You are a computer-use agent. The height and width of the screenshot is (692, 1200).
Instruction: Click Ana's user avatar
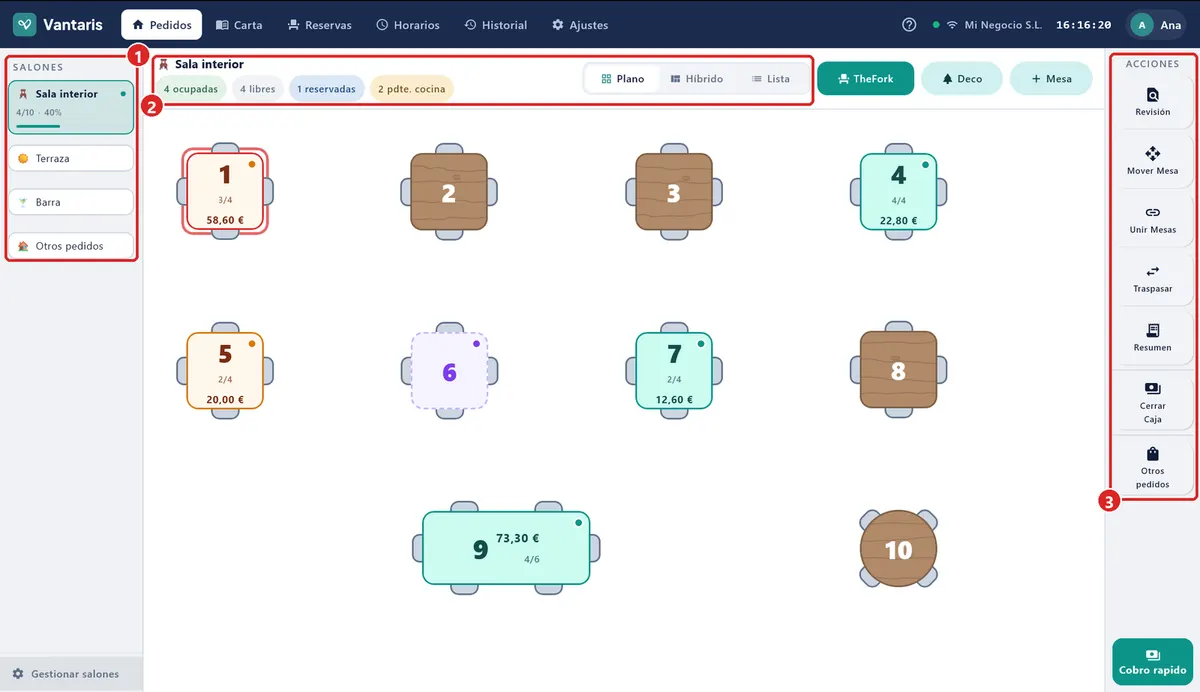tap(1142, 25)
